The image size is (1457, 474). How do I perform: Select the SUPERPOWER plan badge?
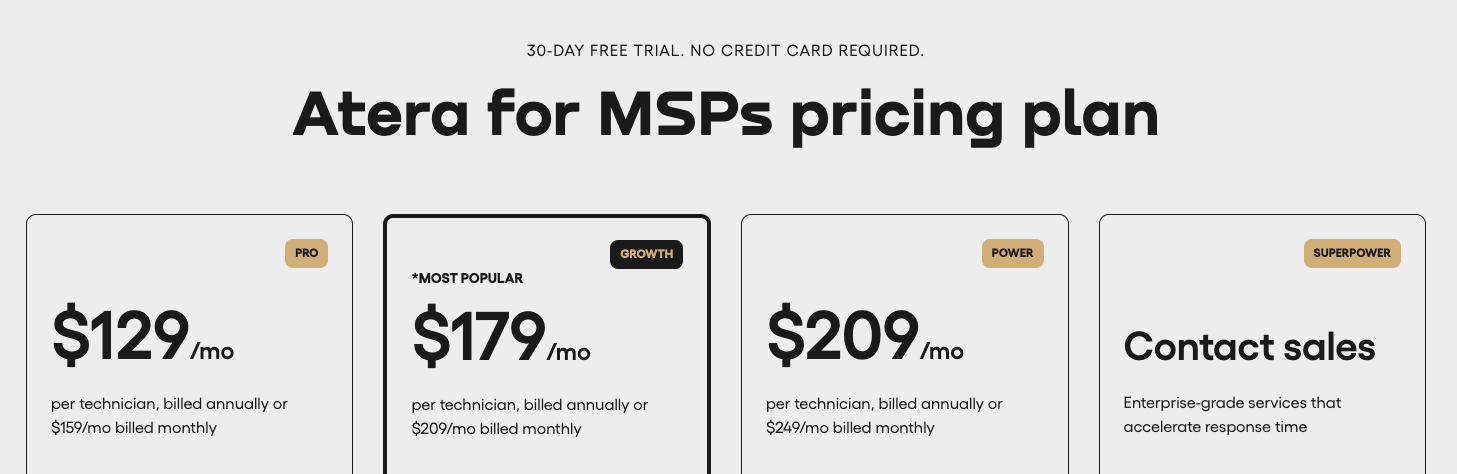click(1352, 253)
